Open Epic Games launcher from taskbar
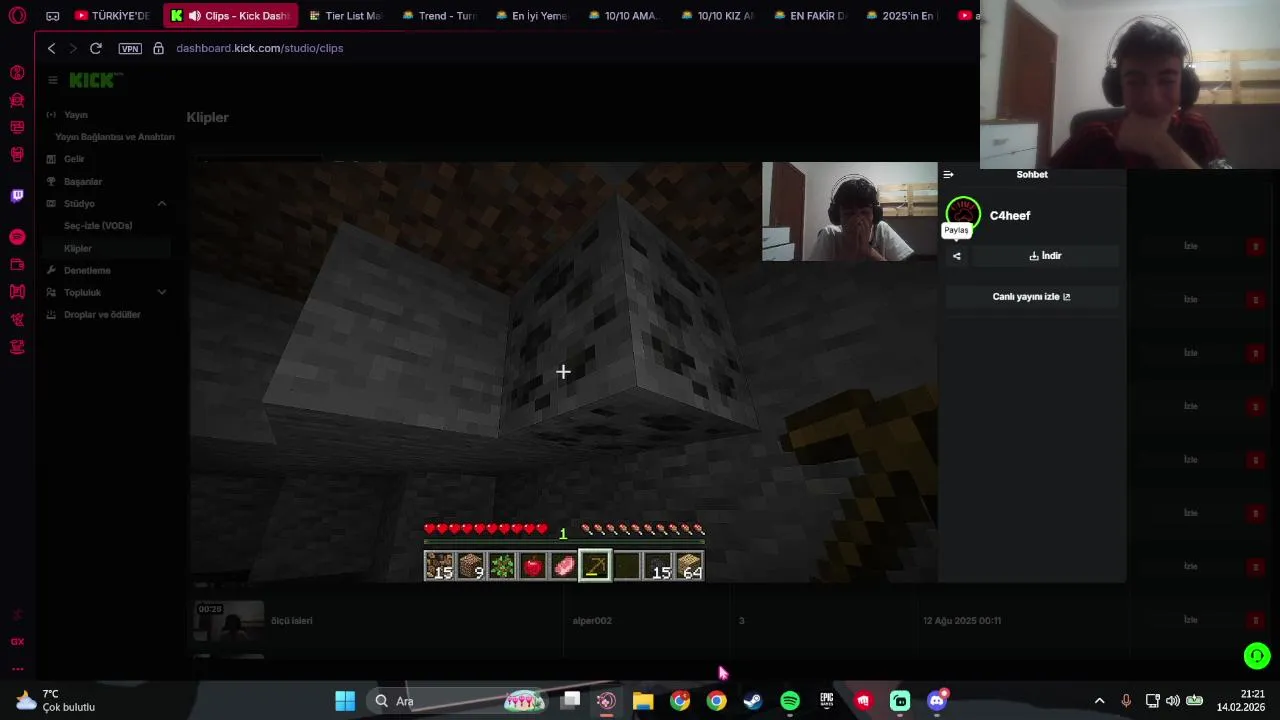Image resolution: width=1280 pixels, height=720 pixels. [x=827, y=701]
